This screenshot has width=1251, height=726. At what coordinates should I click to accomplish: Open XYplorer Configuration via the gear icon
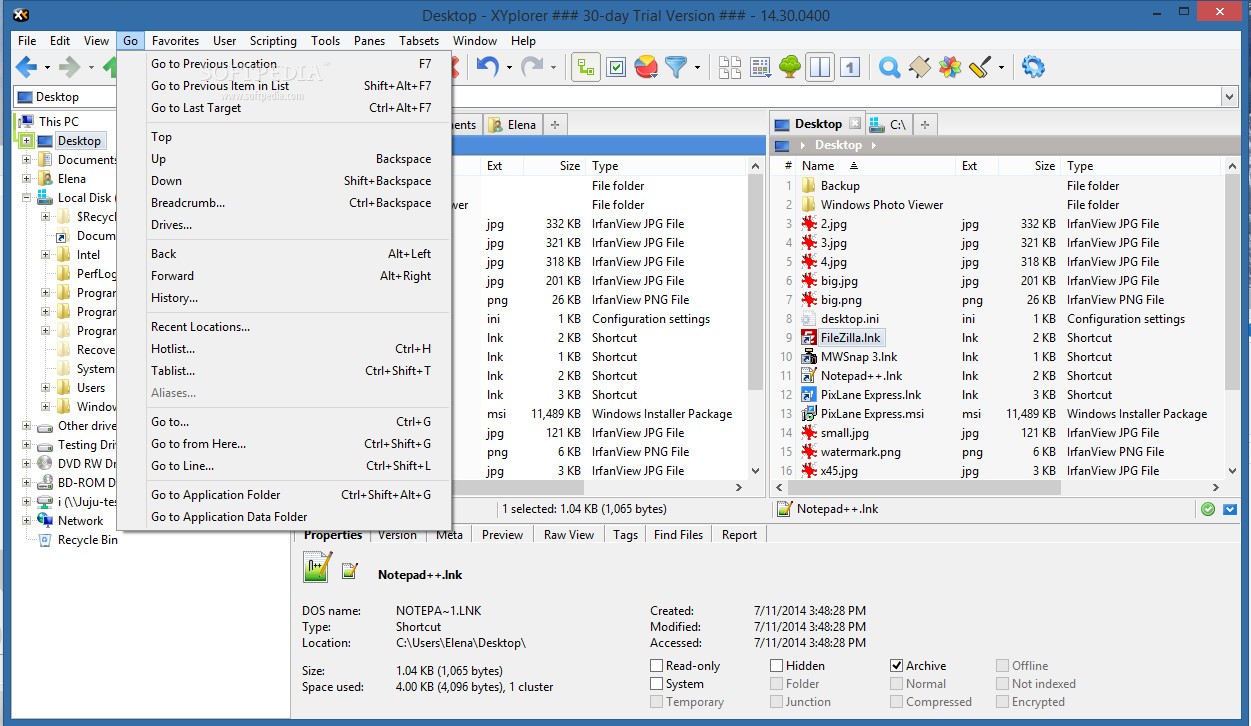coord(1032,67)
